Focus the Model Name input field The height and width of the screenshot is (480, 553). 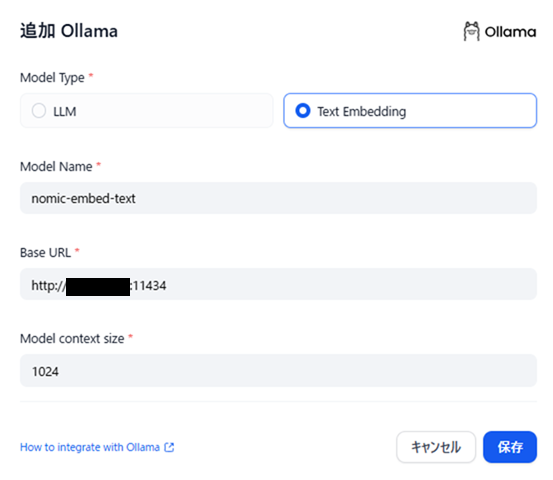click(278, 198)
